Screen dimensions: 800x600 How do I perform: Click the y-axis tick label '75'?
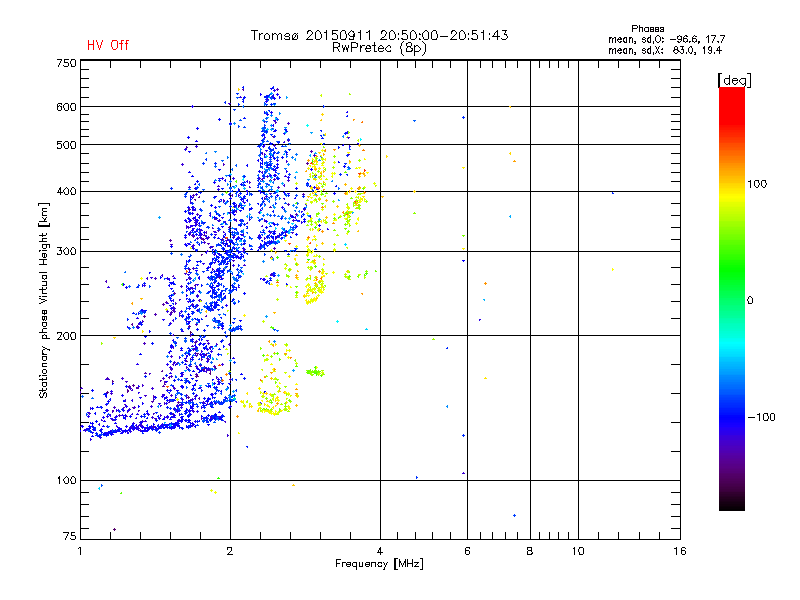click(70, 536)
